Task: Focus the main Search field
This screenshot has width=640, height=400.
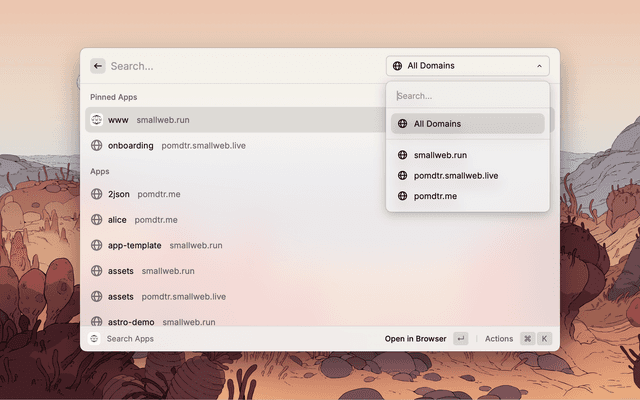Action: (x=240, y=66)
